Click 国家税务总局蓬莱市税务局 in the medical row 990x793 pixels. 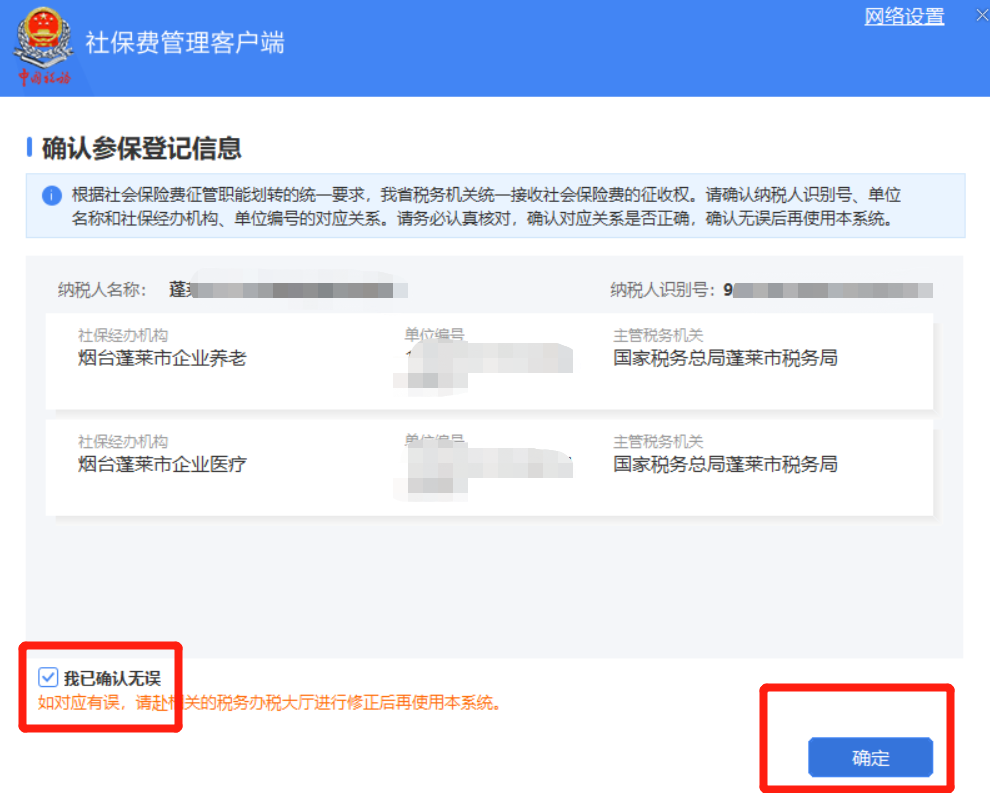tap(725, 464)
